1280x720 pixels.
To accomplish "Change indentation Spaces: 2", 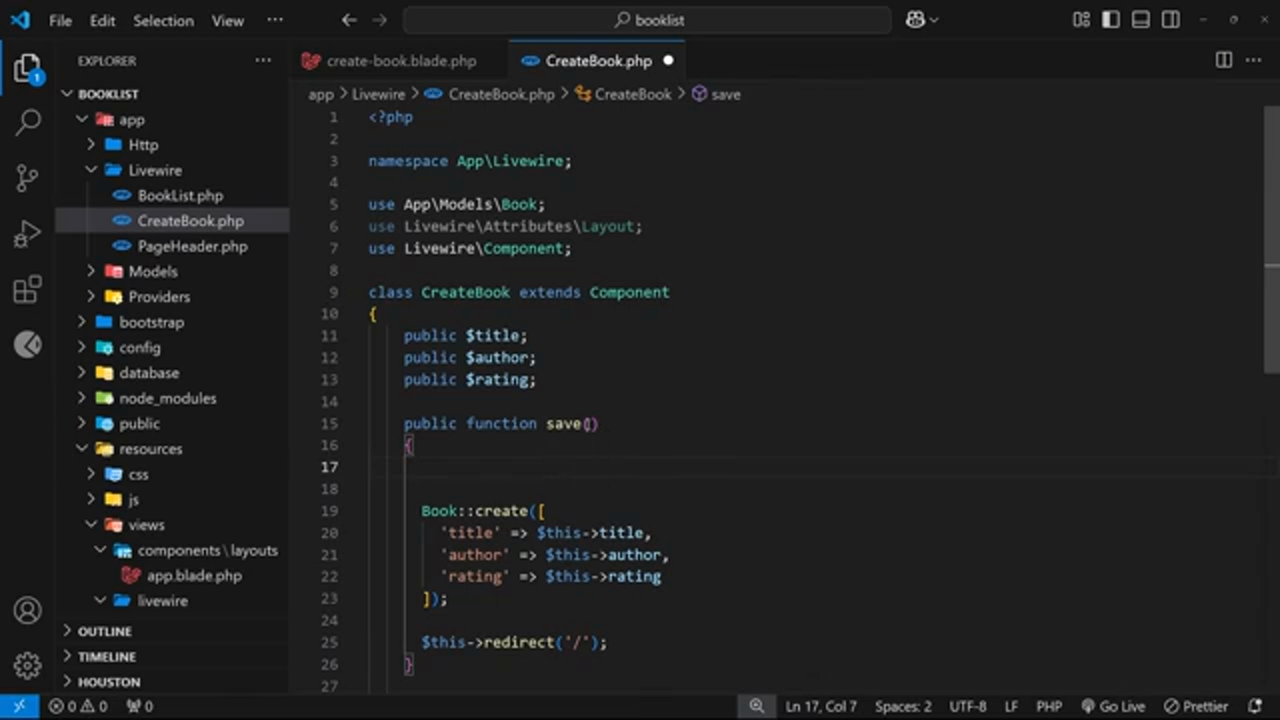I will [x=903, y=706].
